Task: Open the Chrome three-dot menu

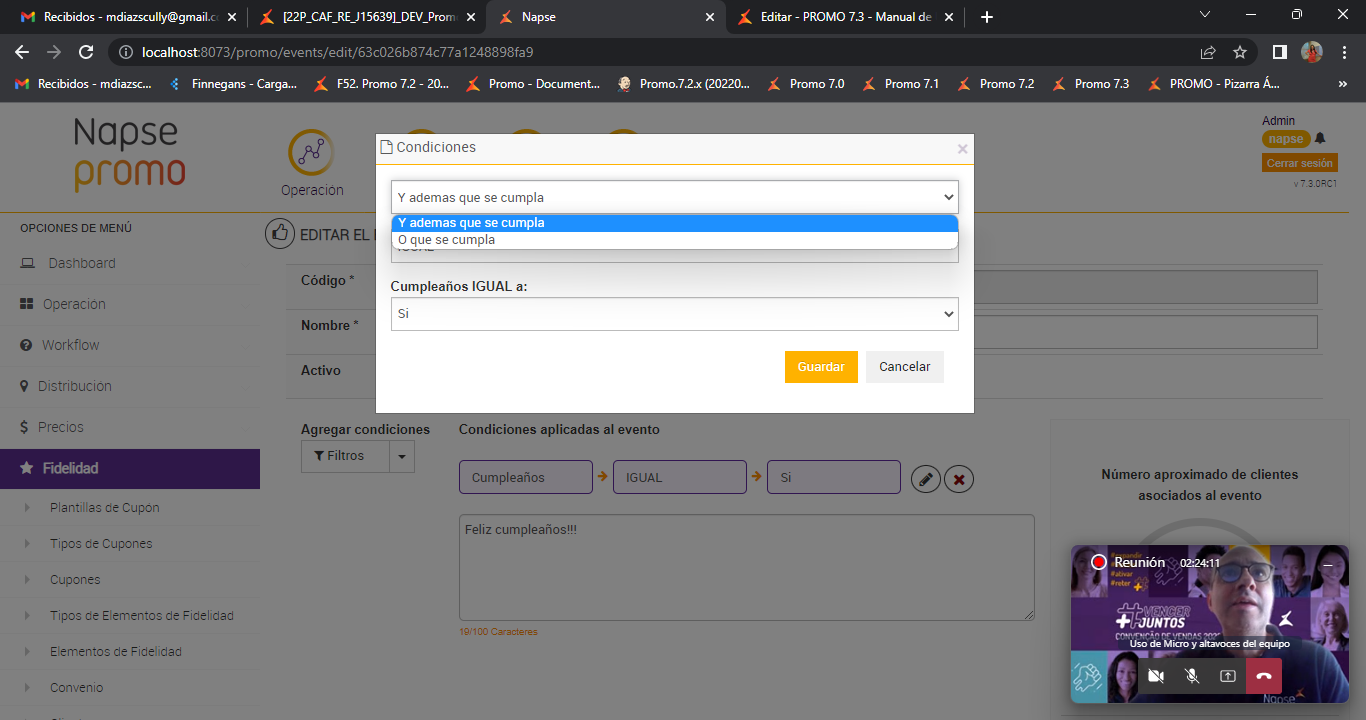Action: pyautogui.click(x=1343, y=52)
